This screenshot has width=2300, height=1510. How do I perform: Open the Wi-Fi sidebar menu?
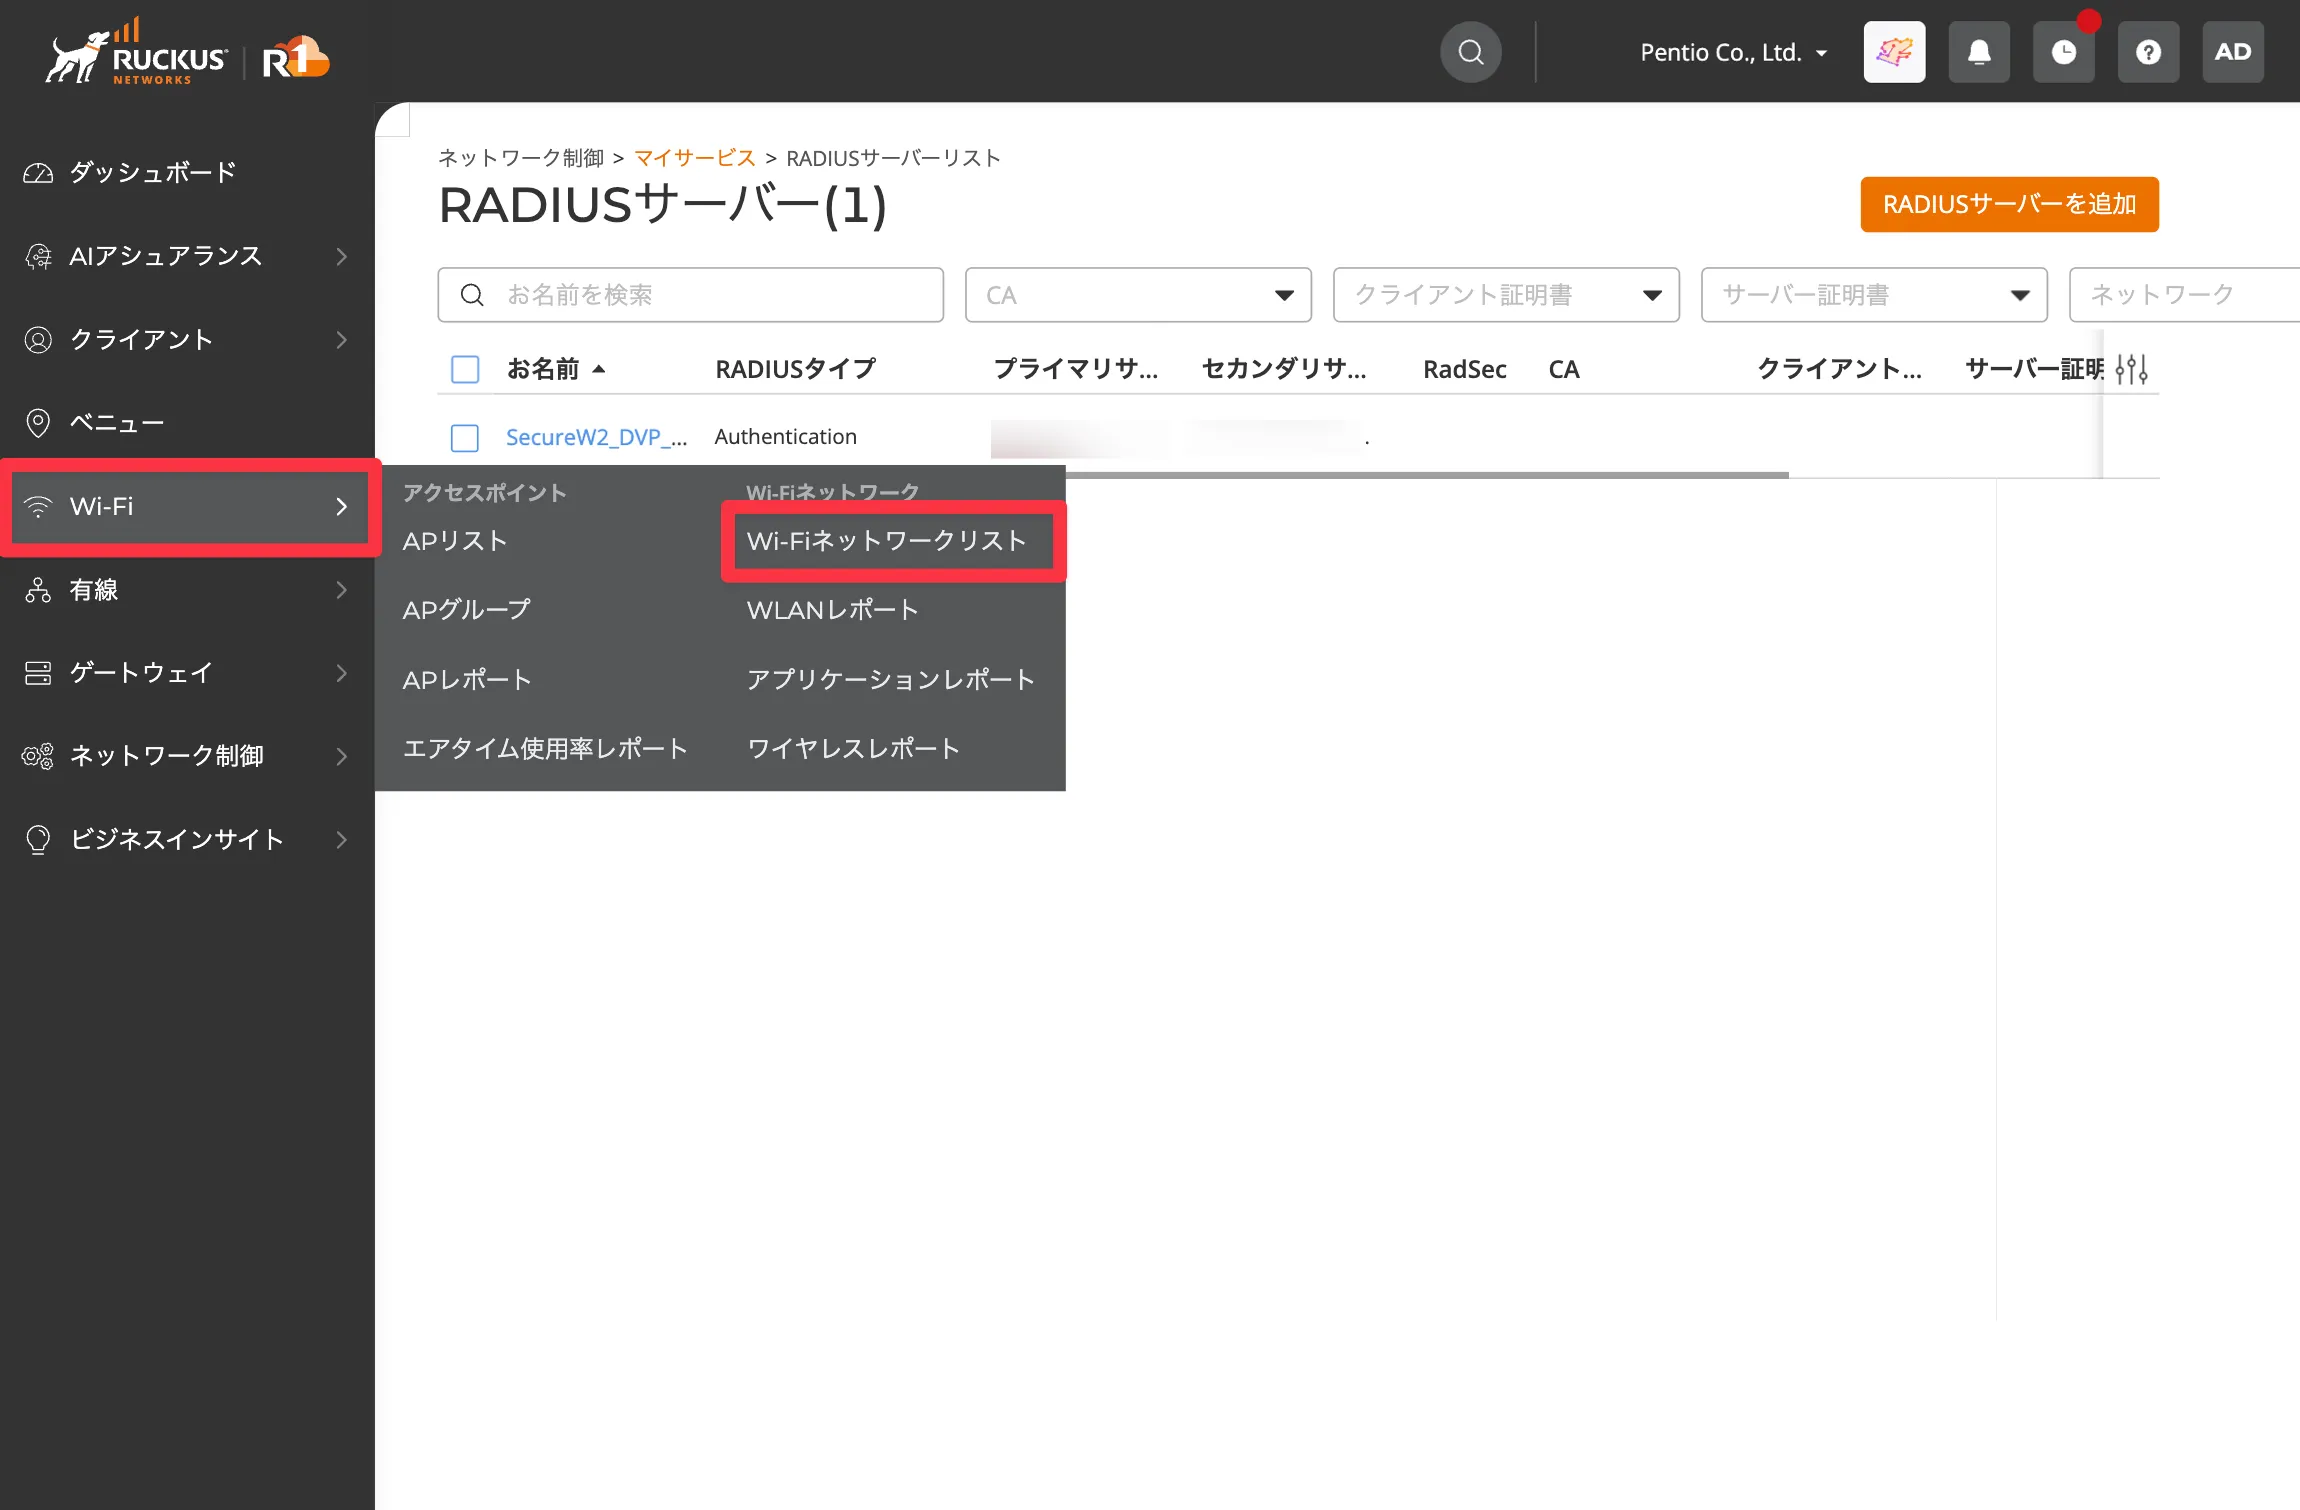click(190, 507)
